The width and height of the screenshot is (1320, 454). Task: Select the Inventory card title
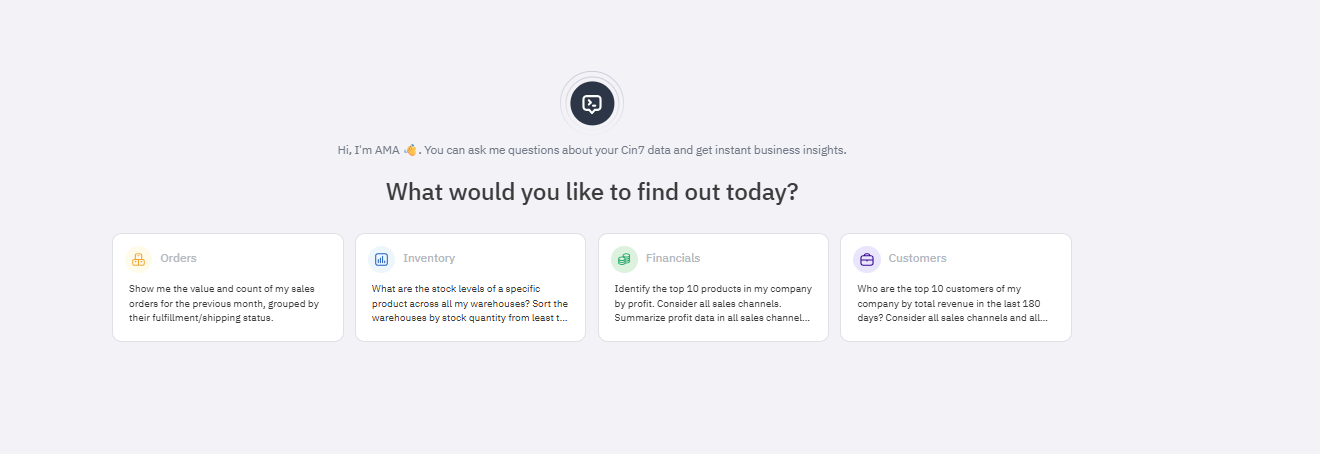[429, 258]
